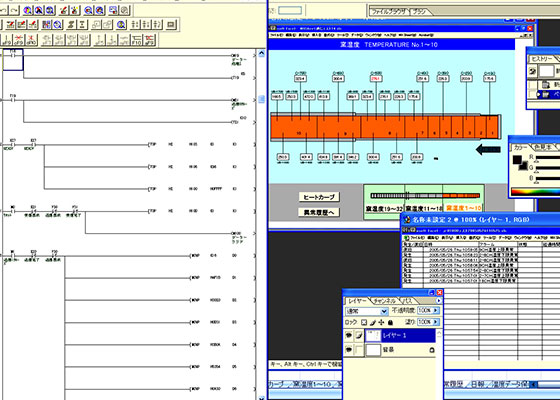Viewport: 560px width, 400px height.
Task: Click the lock all (padlock) icon in layers panel
Action: 390,322
